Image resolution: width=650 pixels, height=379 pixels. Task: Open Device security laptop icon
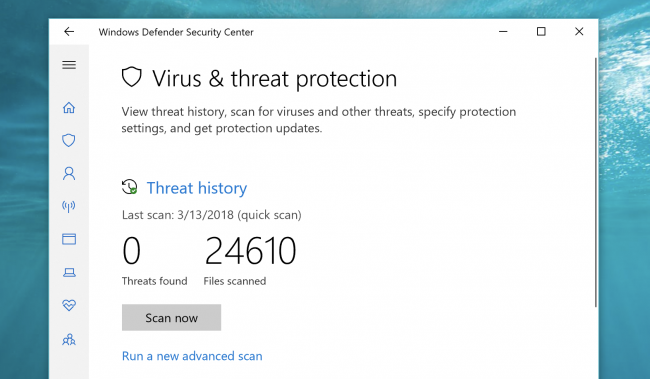coord(69,272)
